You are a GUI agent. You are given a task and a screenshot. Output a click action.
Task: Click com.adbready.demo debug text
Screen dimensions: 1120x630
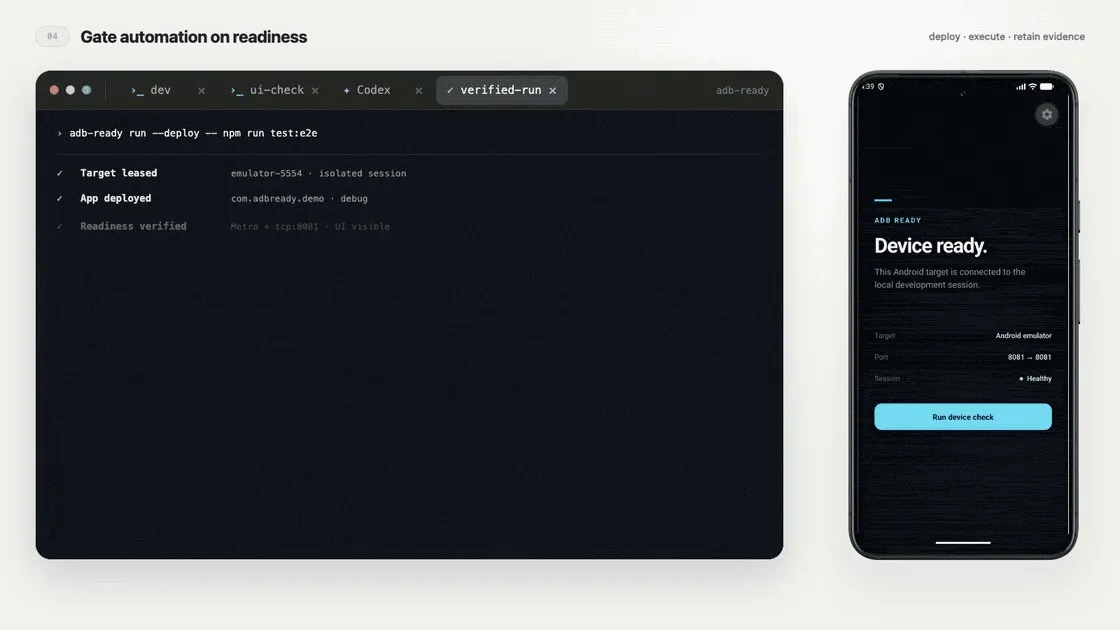(299, 199)
